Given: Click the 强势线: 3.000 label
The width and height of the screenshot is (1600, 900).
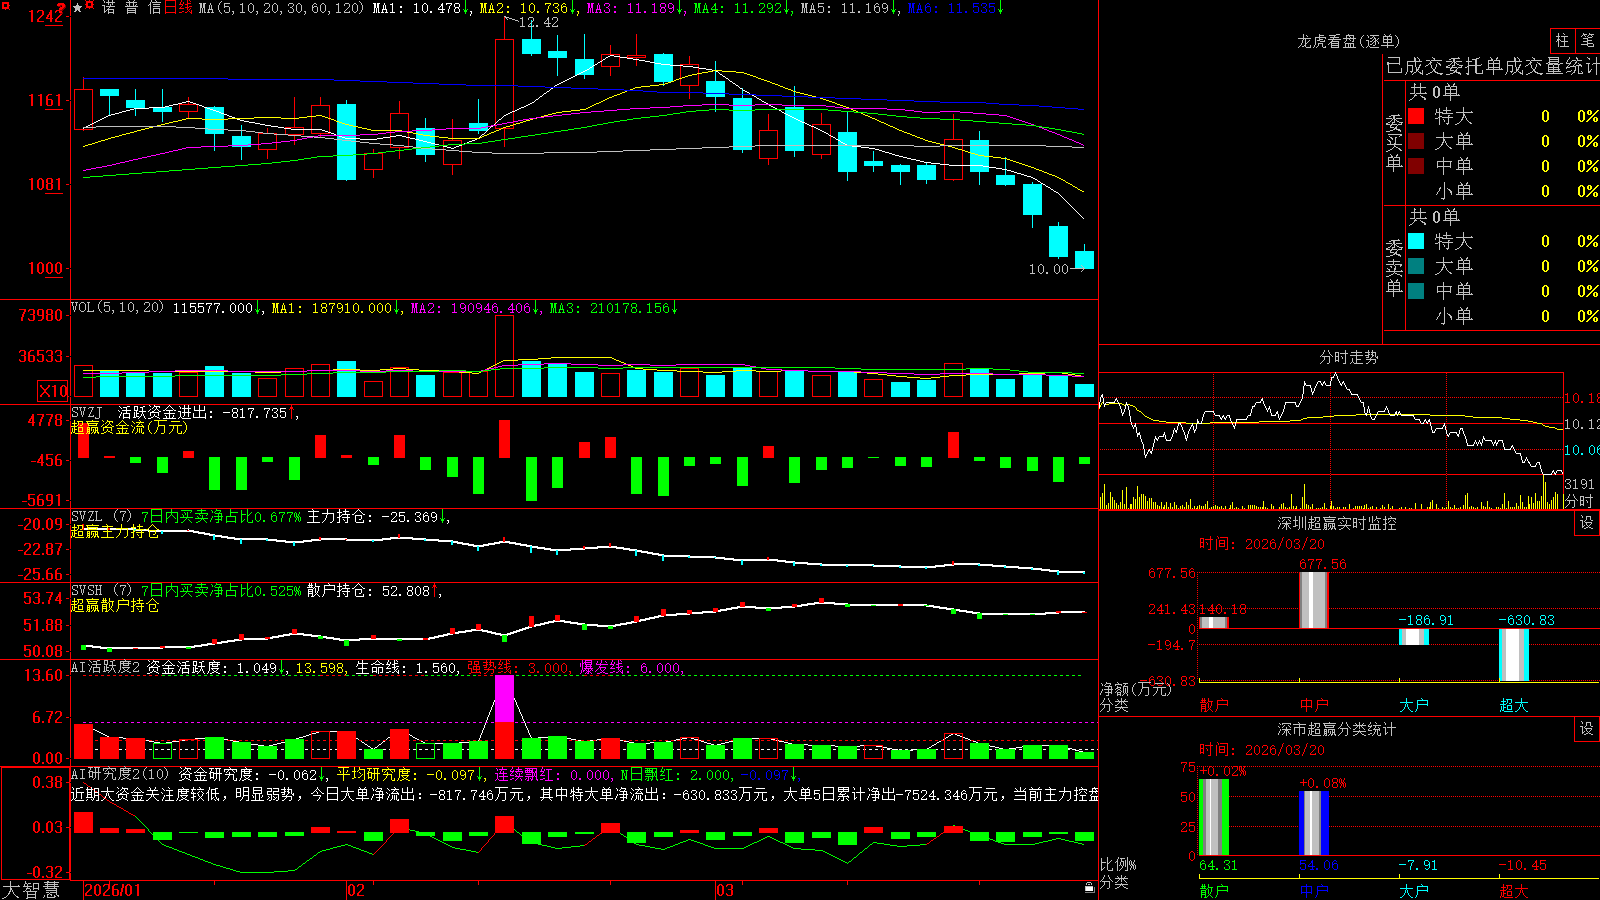Looking at the screenshot, I should [x=520, y=668].
